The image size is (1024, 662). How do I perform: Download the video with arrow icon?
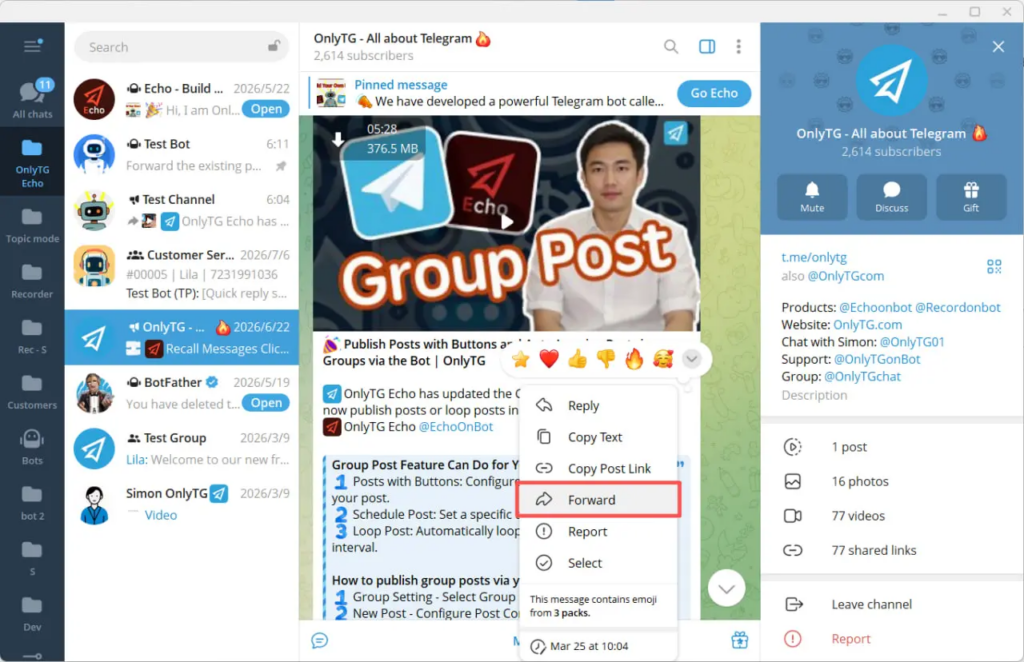click(338, 139)
